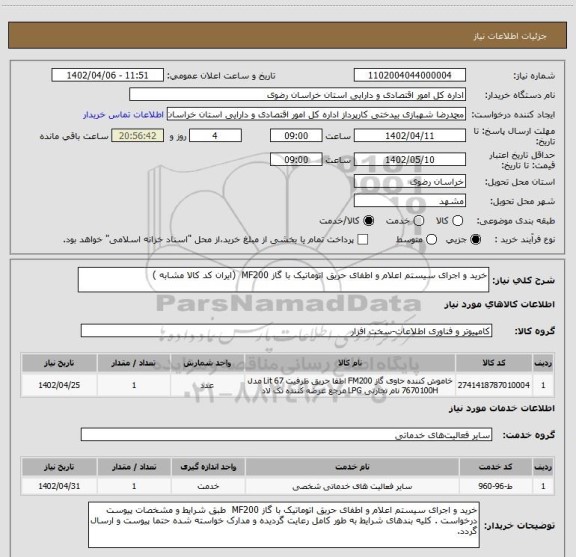
Task: Click the کد خدمت column header
Action: tap(496, 467)
